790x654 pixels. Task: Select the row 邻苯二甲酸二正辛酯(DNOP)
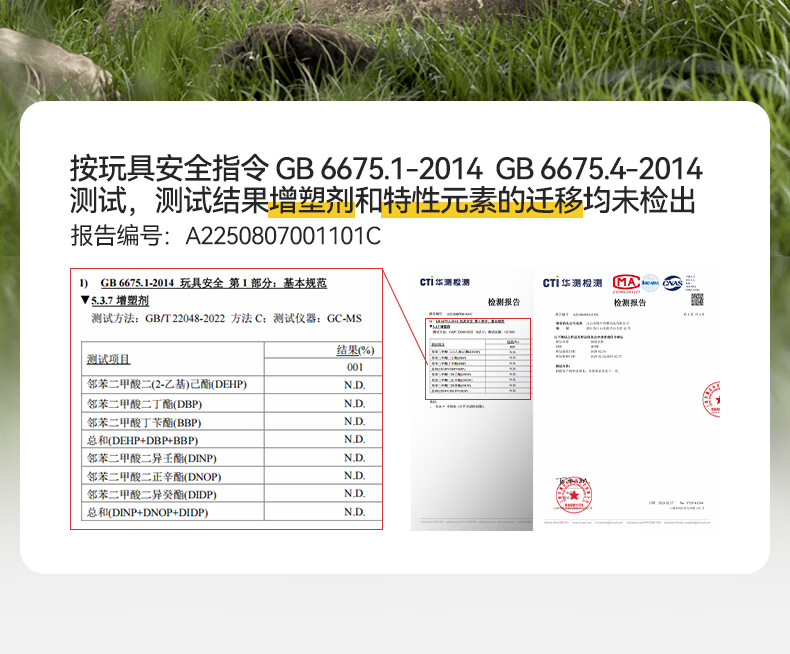(232, 476)
